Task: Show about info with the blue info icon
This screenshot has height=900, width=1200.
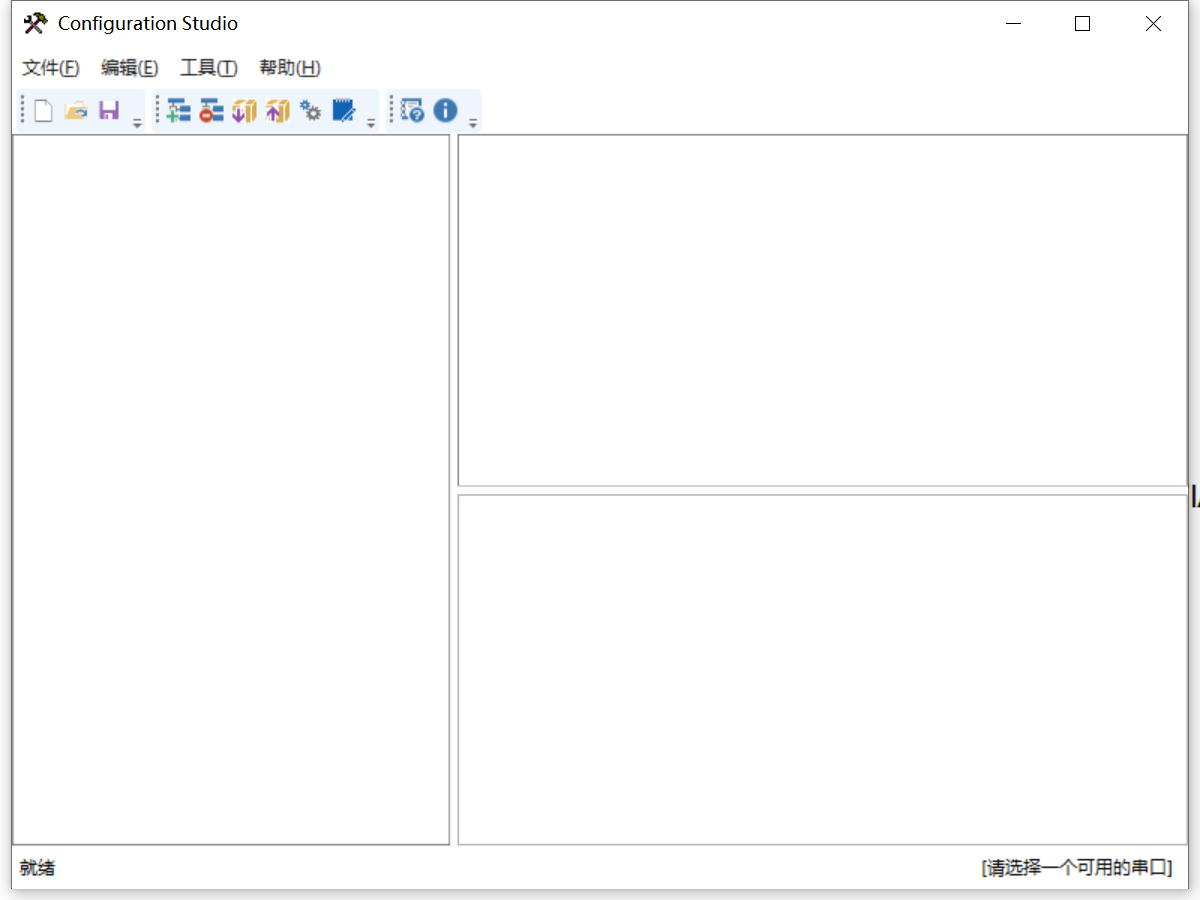Action: click(x=445, y=111)
